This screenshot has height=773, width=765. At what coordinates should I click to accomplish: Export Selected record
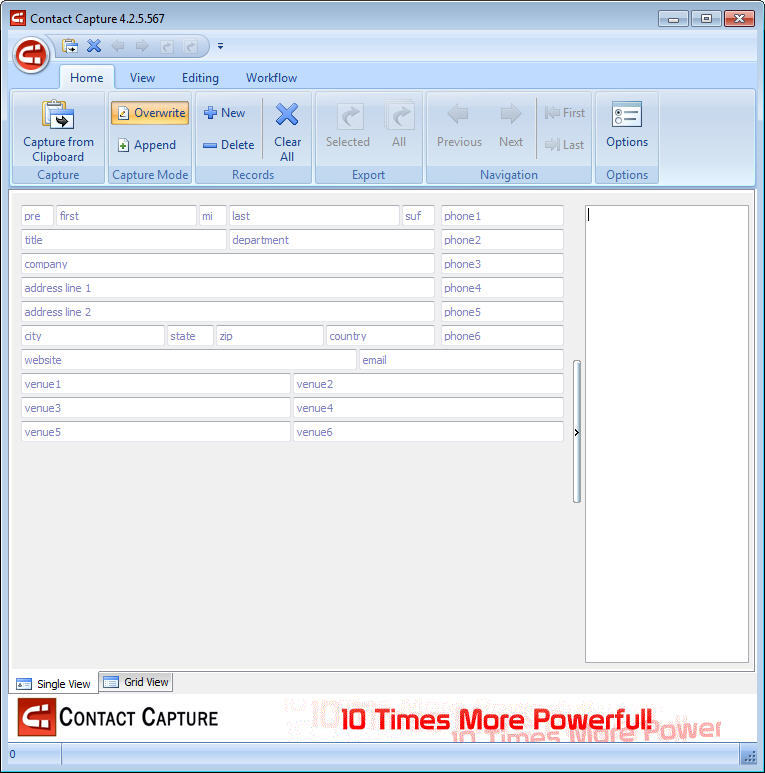point(348,126)
